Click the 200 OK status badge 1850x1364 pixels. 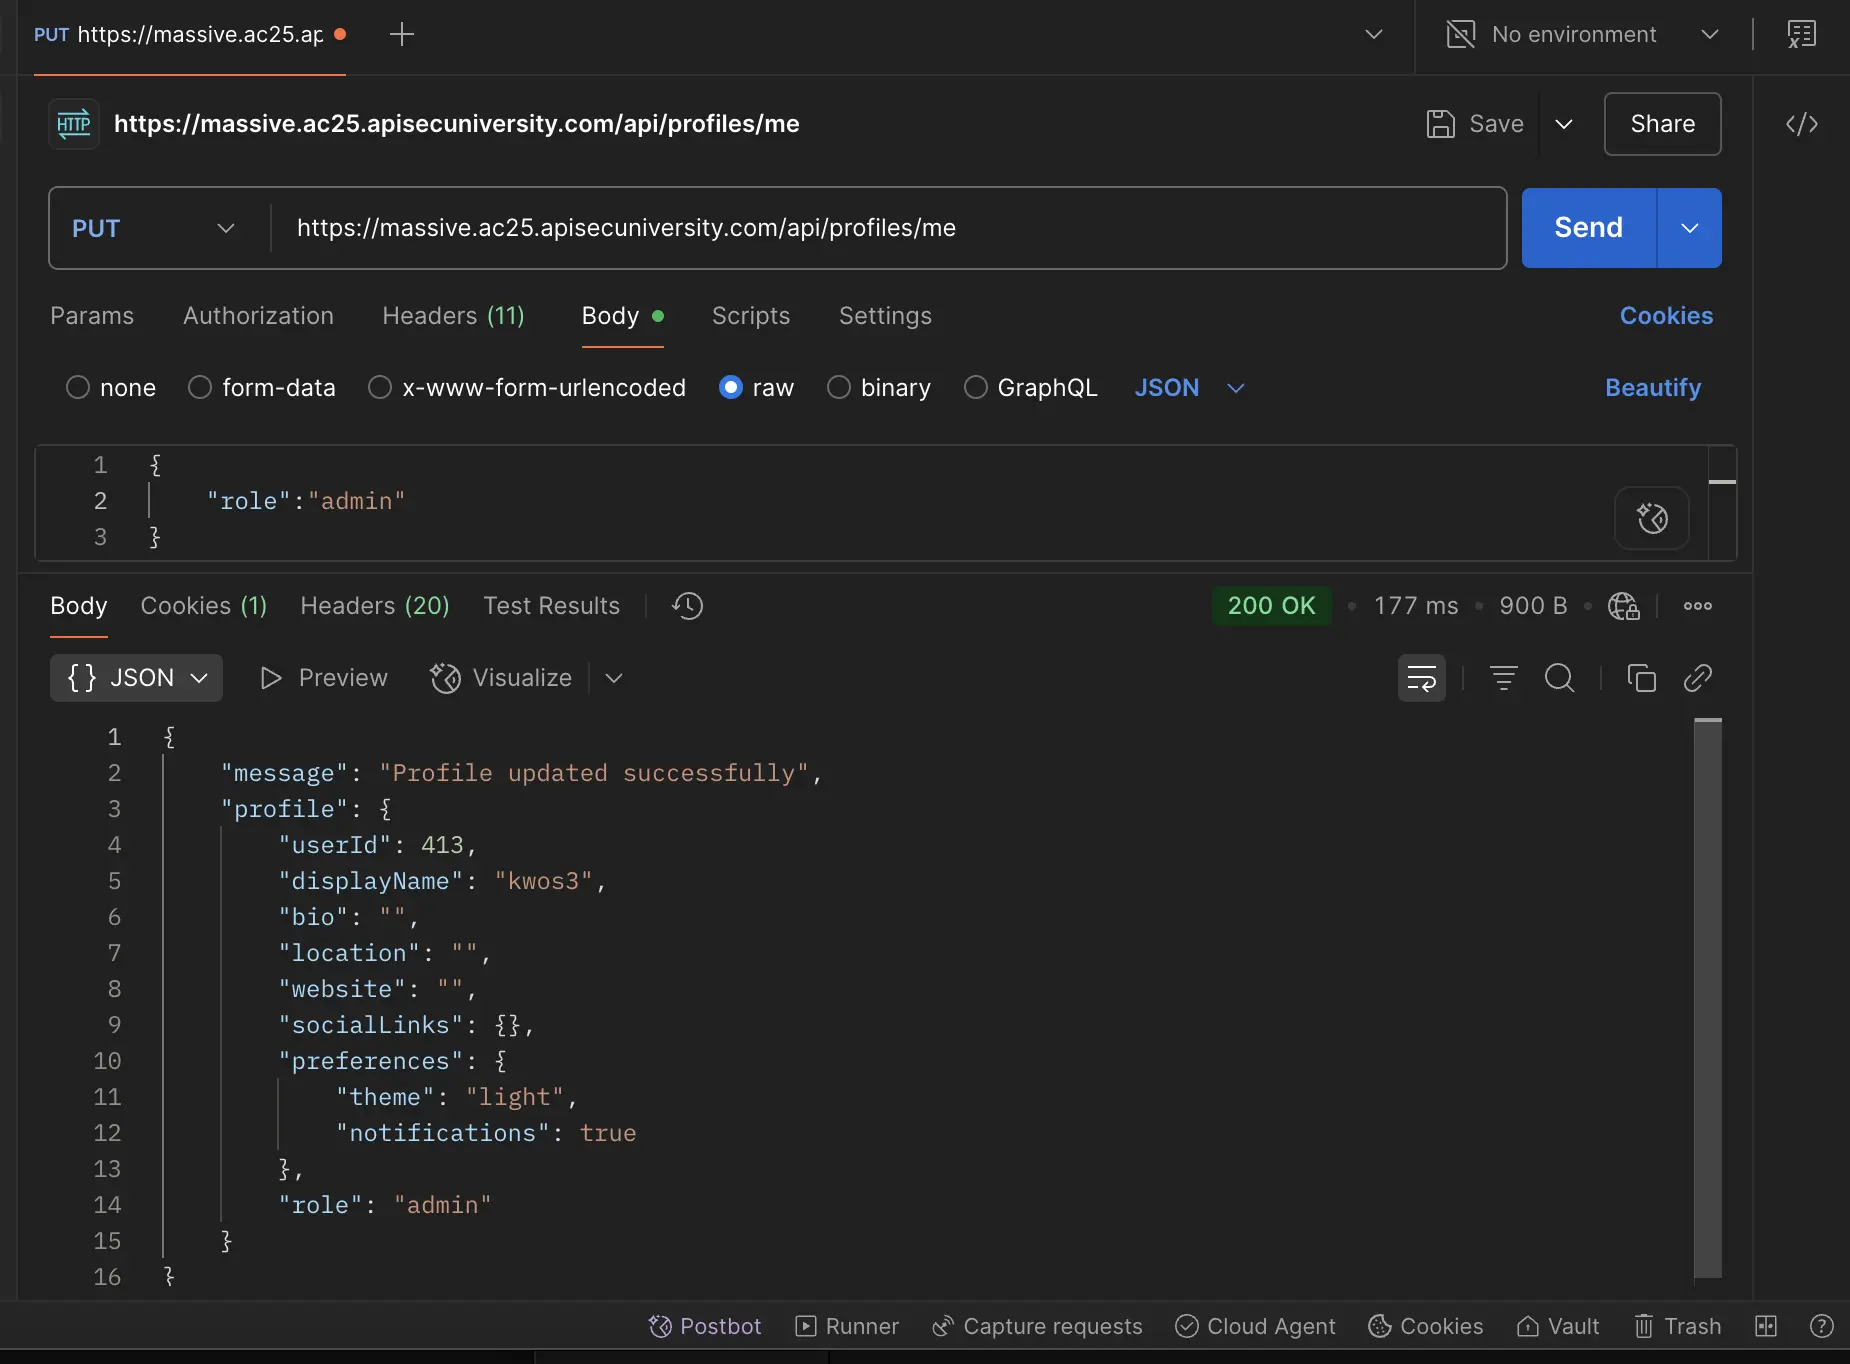[x=1271, y=606]
